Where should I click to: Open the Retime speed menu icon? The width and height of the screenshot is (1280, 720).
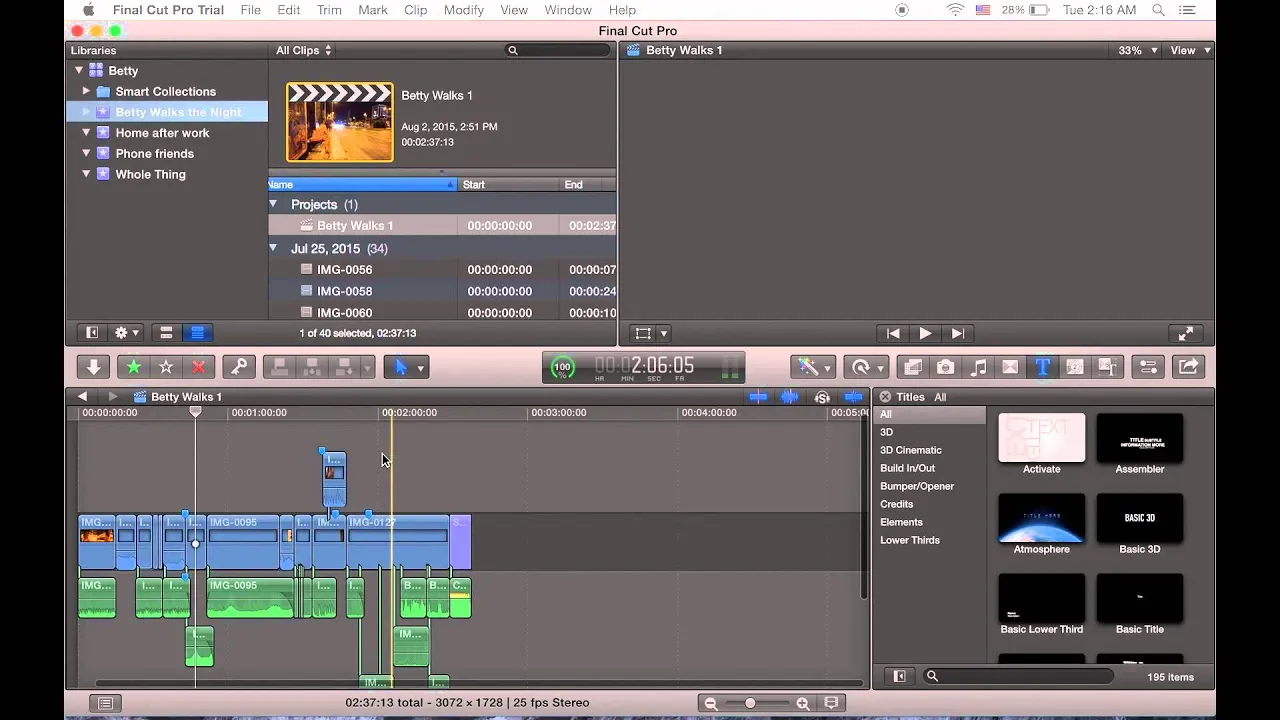[x=865, y=367]
